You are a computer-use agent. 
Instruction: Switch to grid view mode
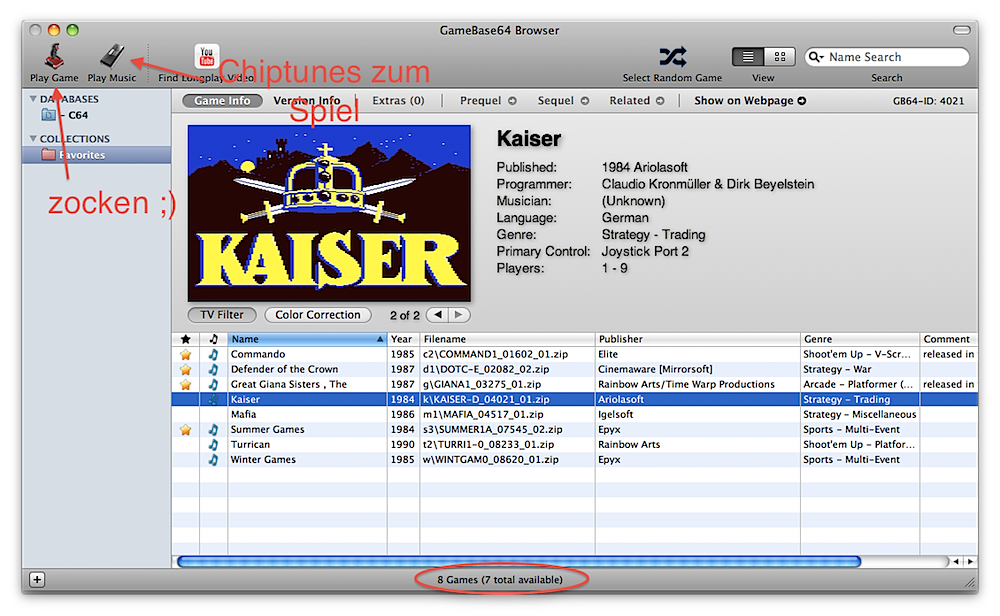pos(779,57)
